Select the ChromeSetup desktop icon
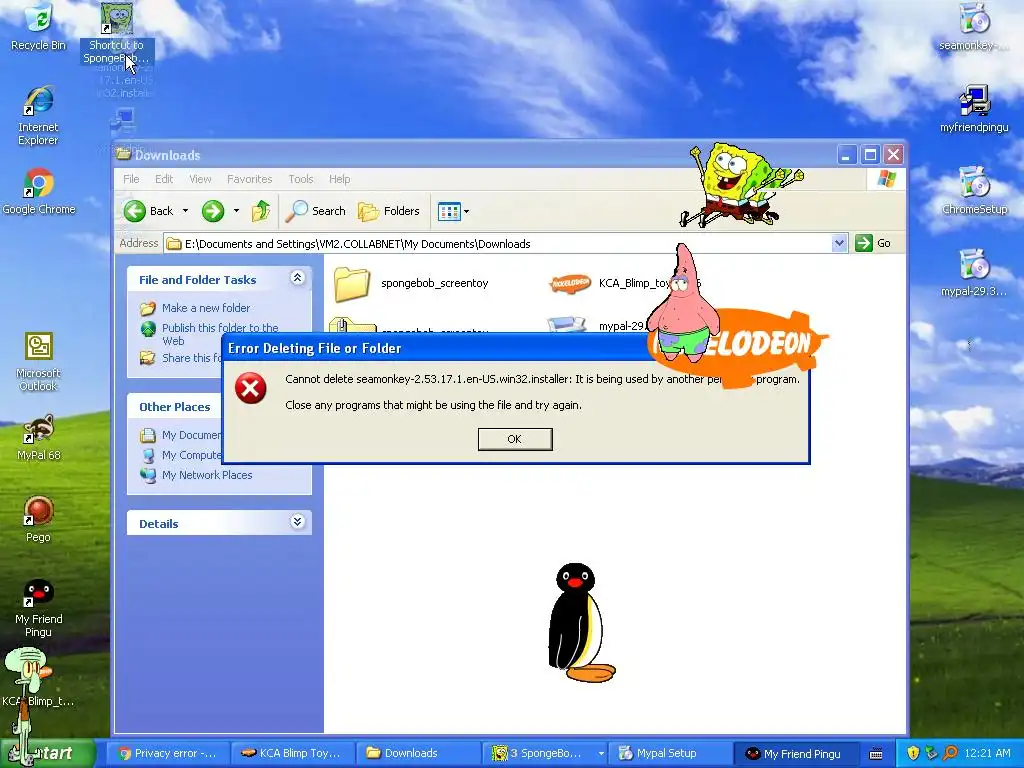This screenshot has height=768, width=1024. click(974, 191)
